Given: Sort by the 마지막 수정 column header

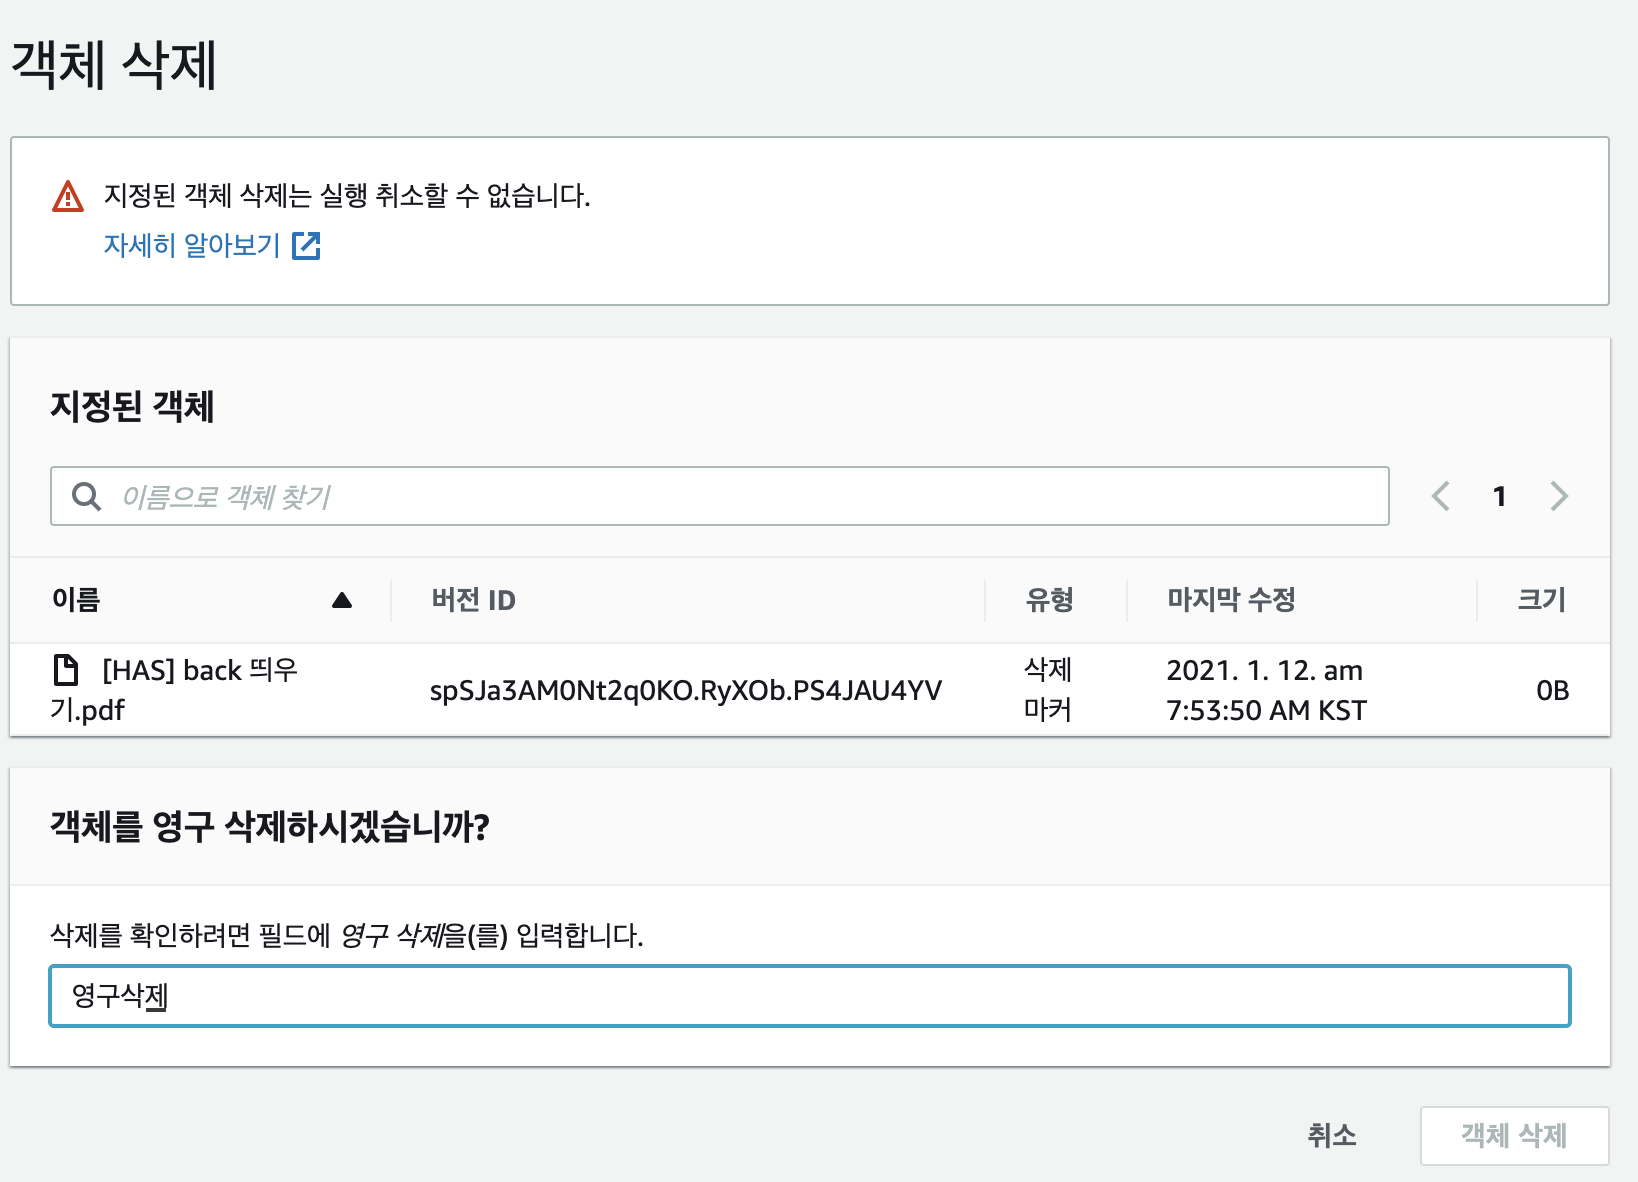Looking at the screenshot, I should (x=1231, y=600).
